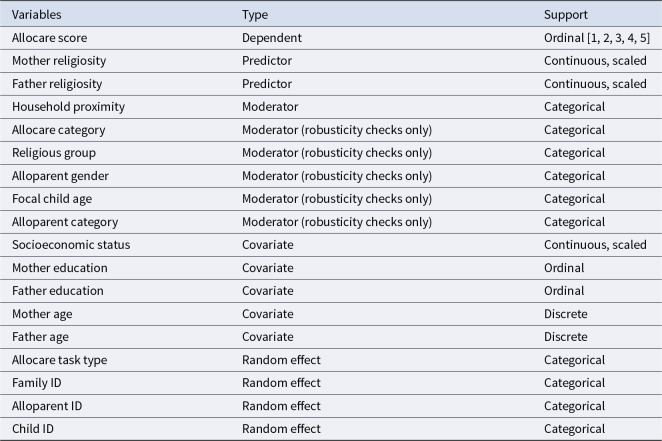This screenshot has height=441, width=662.
Task: Click "Categorical" in the Religious group row
Action: 575,153
